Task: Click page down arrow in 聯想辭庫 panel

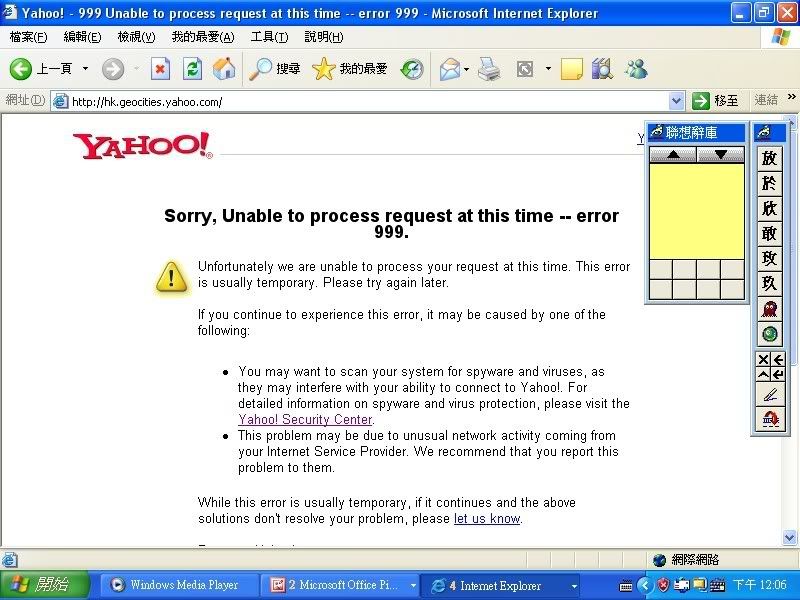Action: tap(720, 154)
